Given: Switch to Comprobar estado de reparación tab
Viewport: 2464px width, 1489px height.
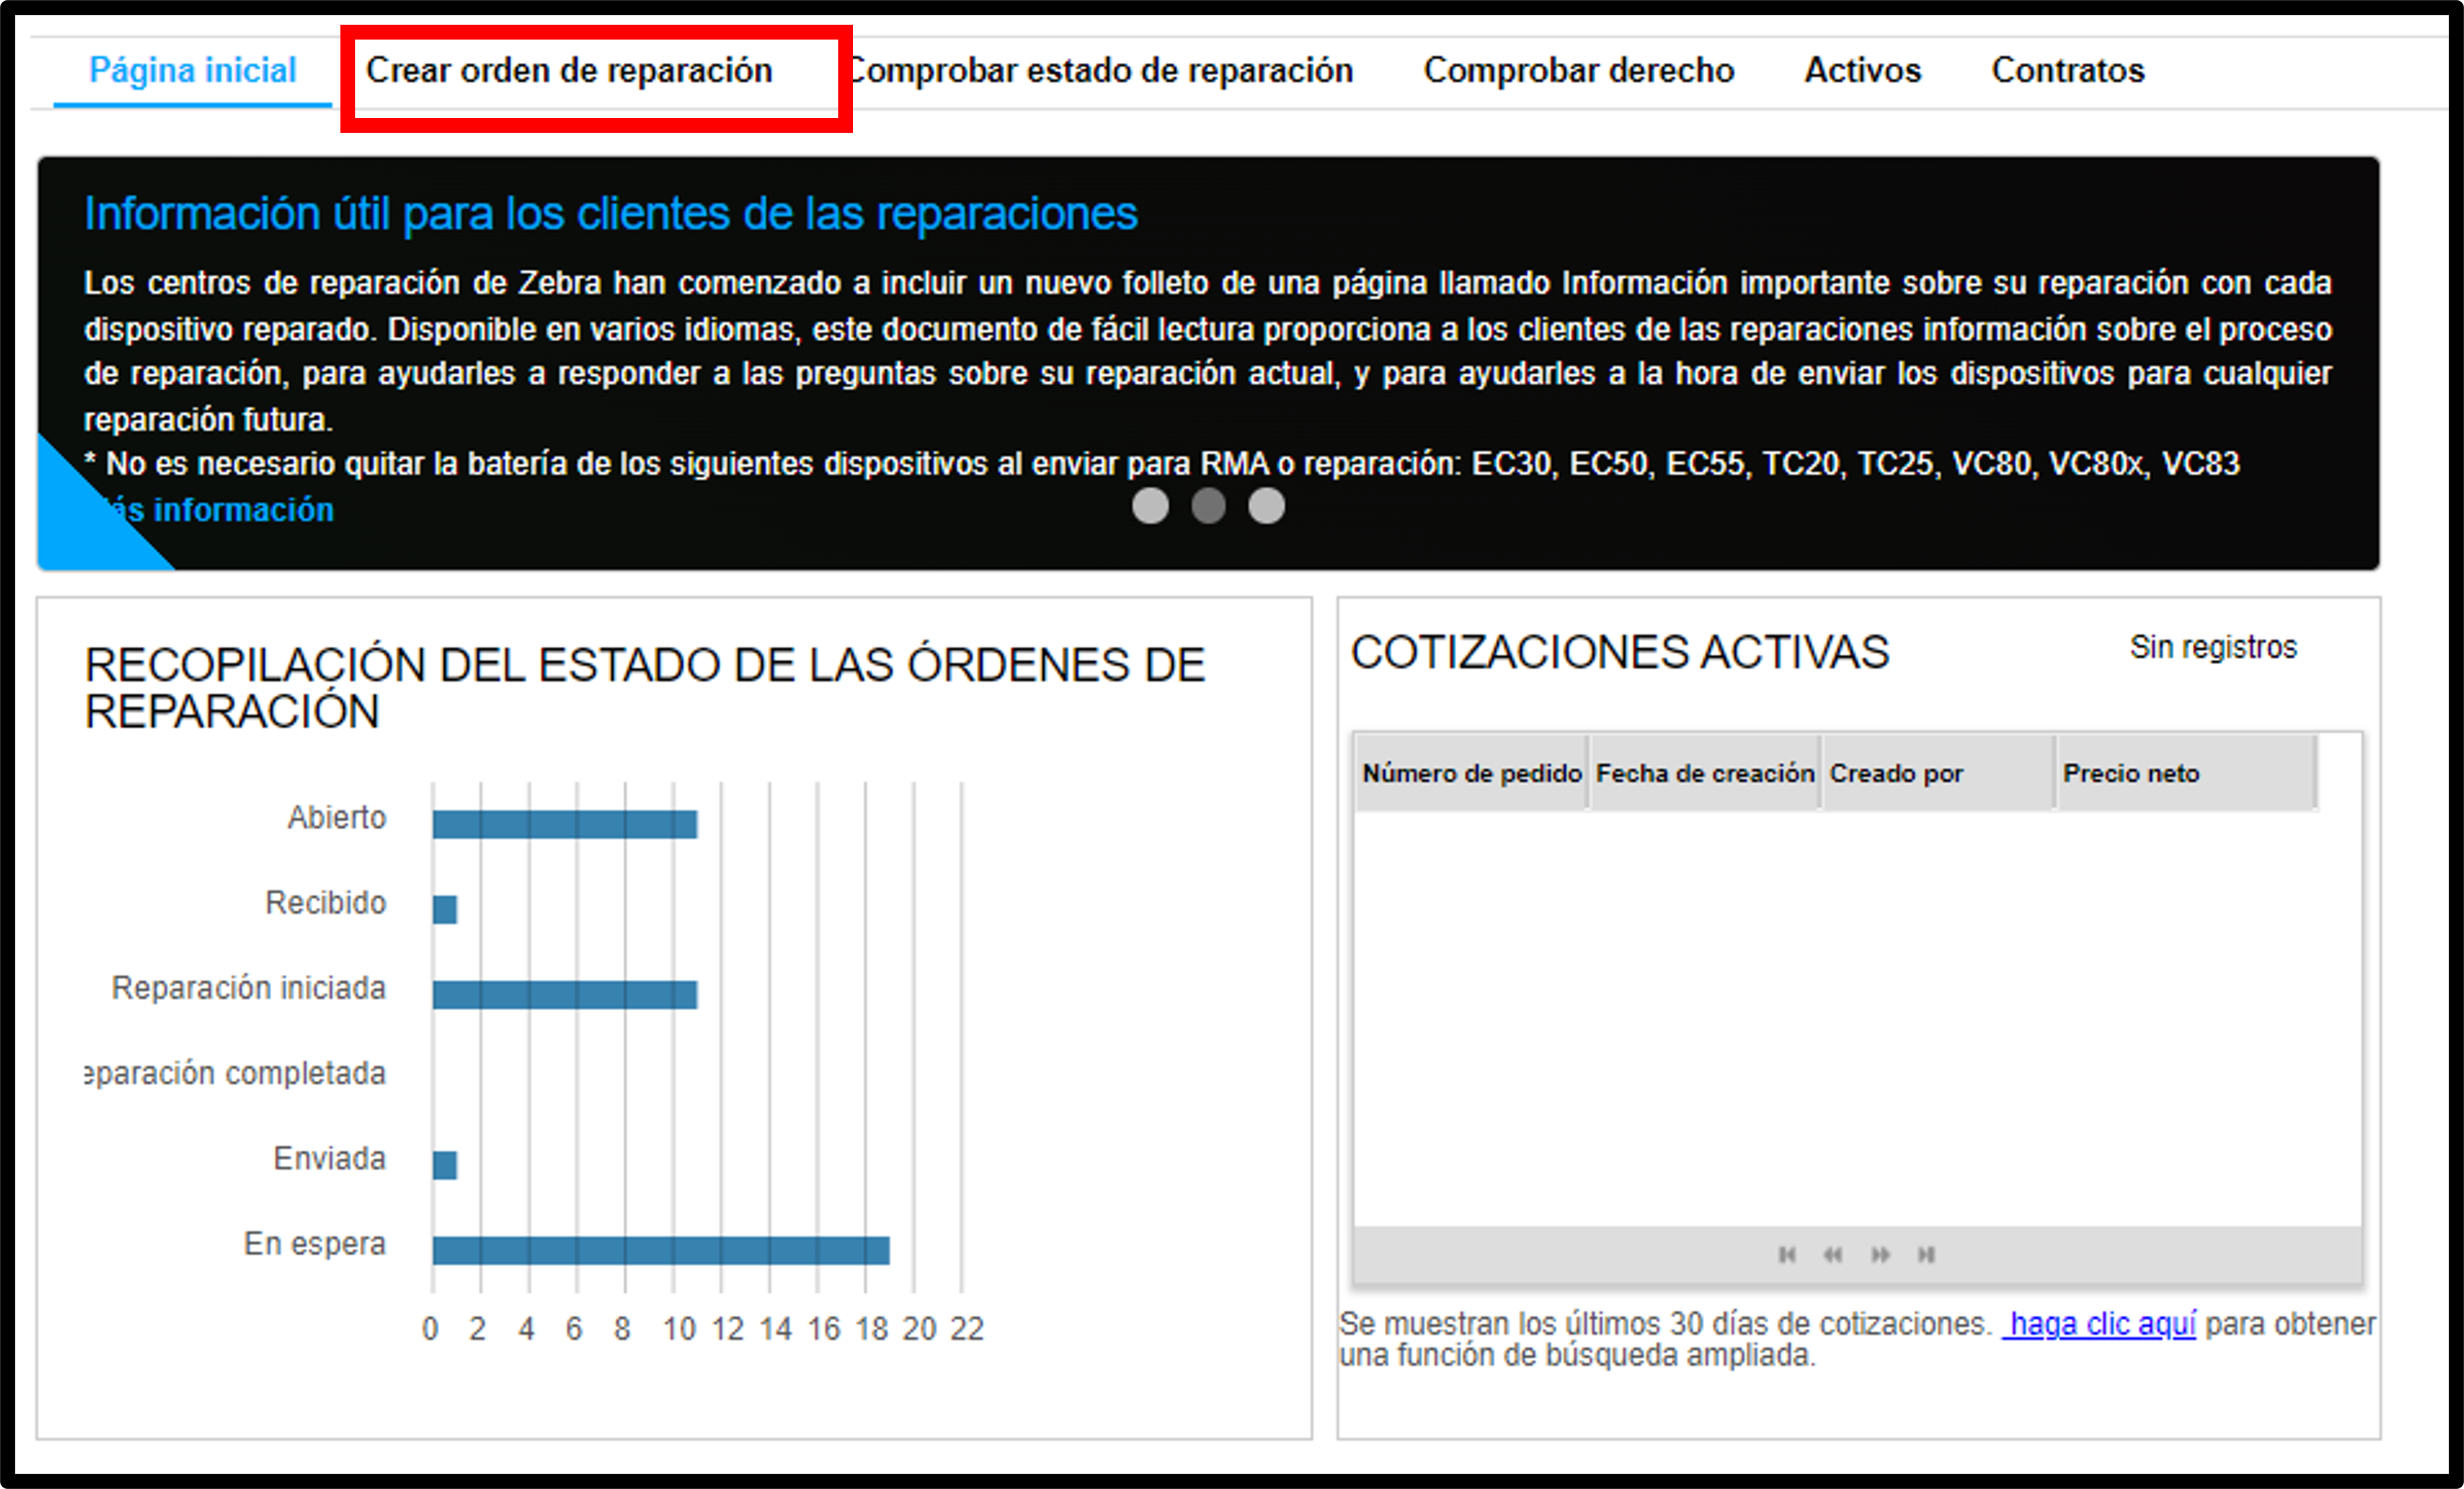Looking at the screenshot, I should click(x=1100, y=70).
